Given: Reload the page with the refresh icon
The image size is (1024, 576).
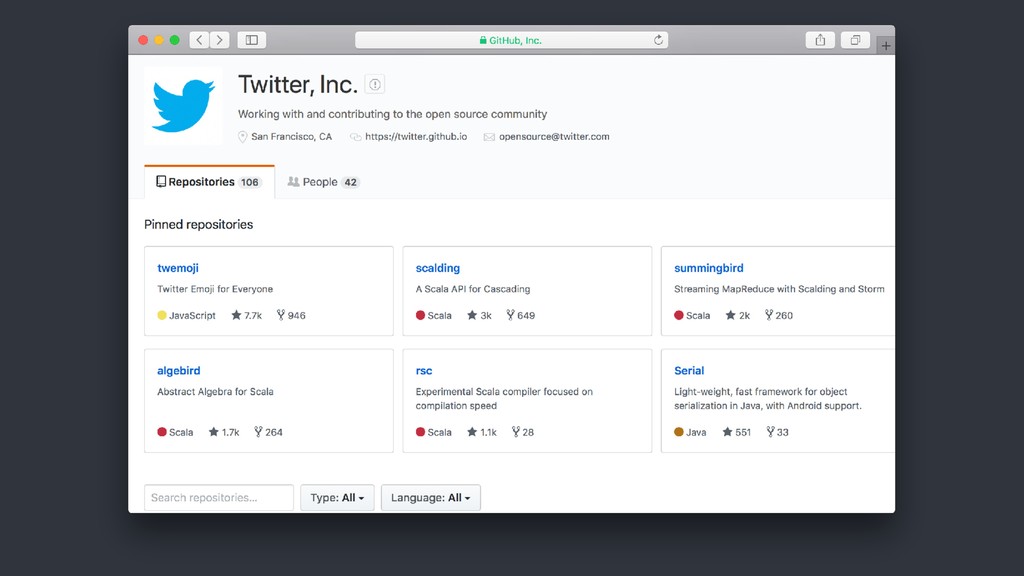Looking at the screenshot, I should click(x=658, y=40).
